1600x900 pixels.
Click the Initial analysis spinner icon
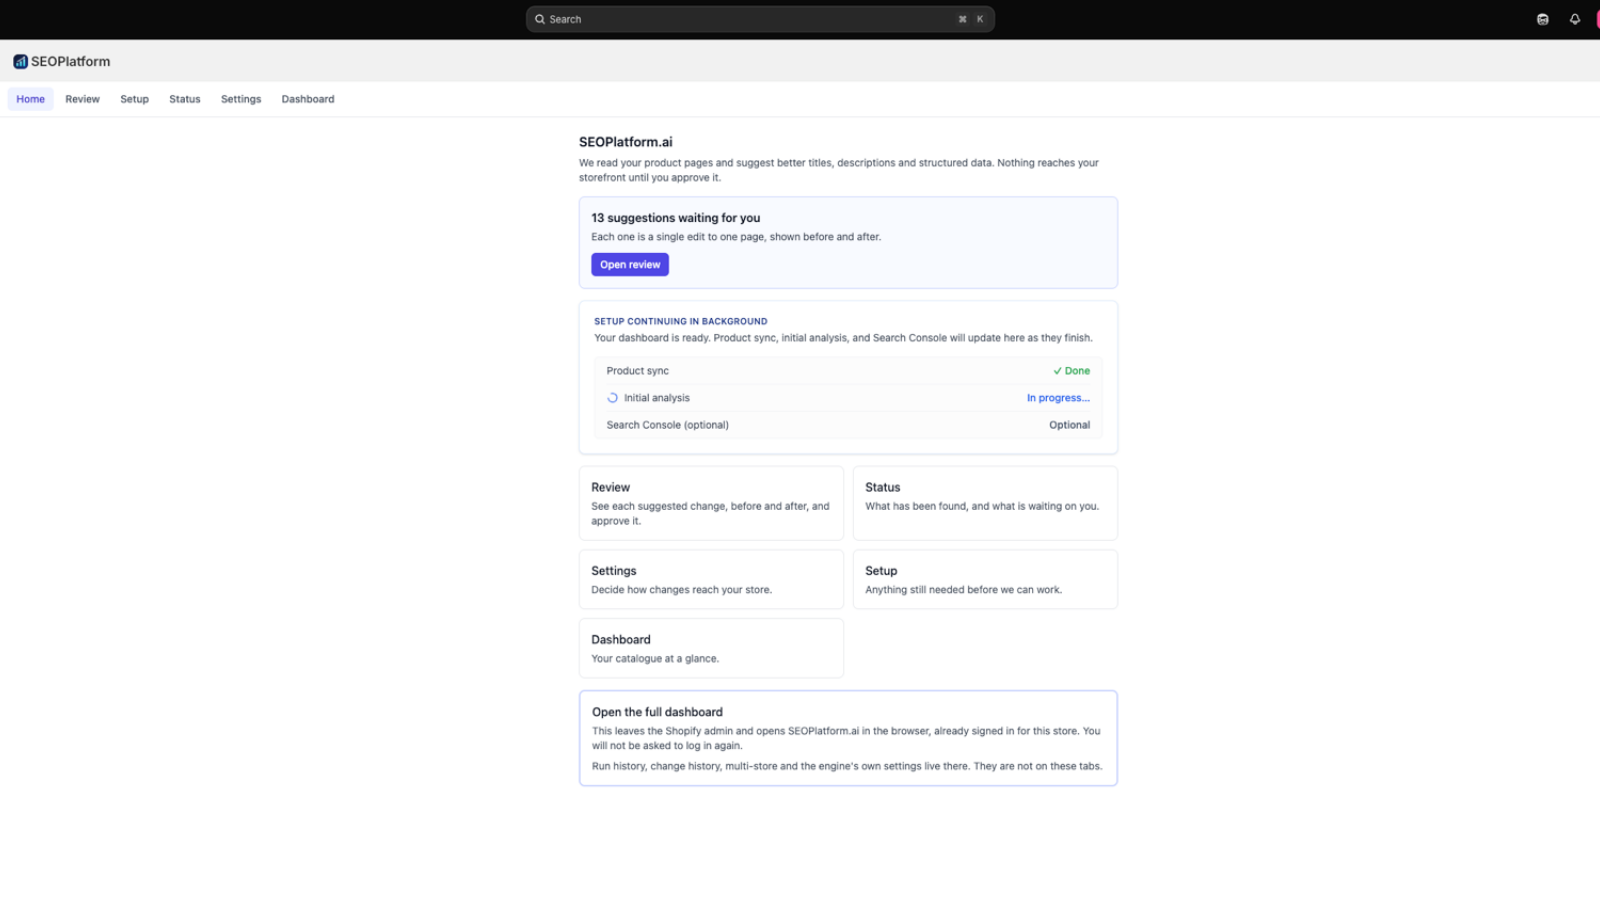click(x=612, y=398)
